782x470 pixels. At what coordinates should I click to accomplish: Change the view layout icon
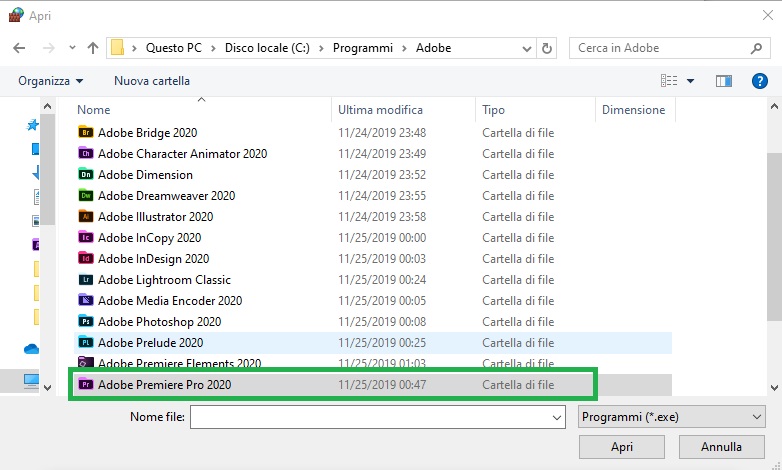pos(669,81)
